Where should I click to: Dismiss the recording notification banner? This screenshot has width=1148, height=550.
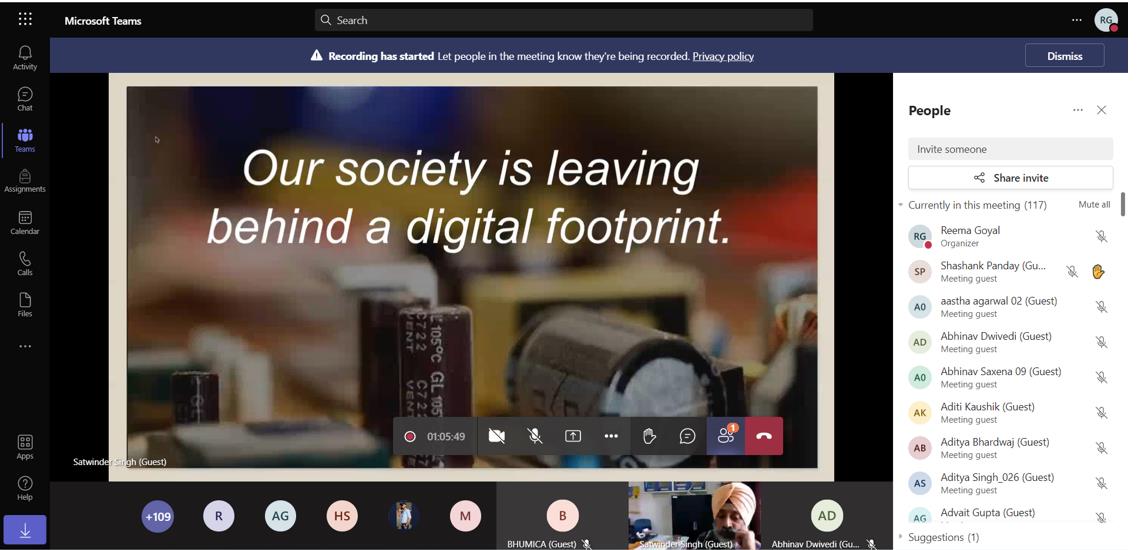point(1064,56)
